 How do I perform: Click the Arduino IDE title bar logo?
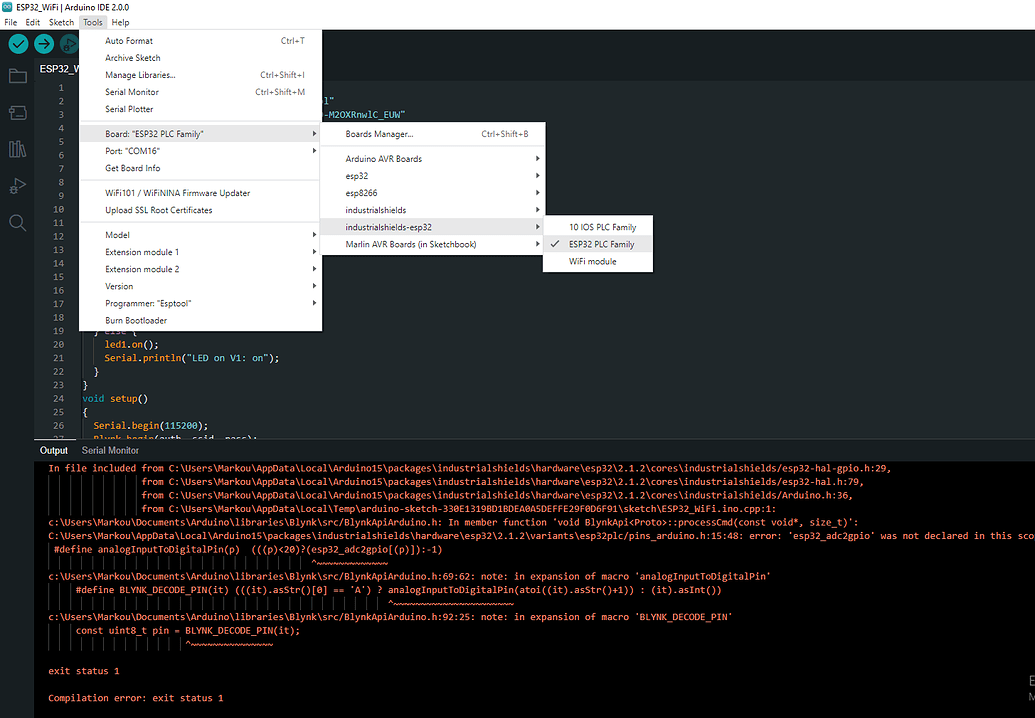(8, 7)
